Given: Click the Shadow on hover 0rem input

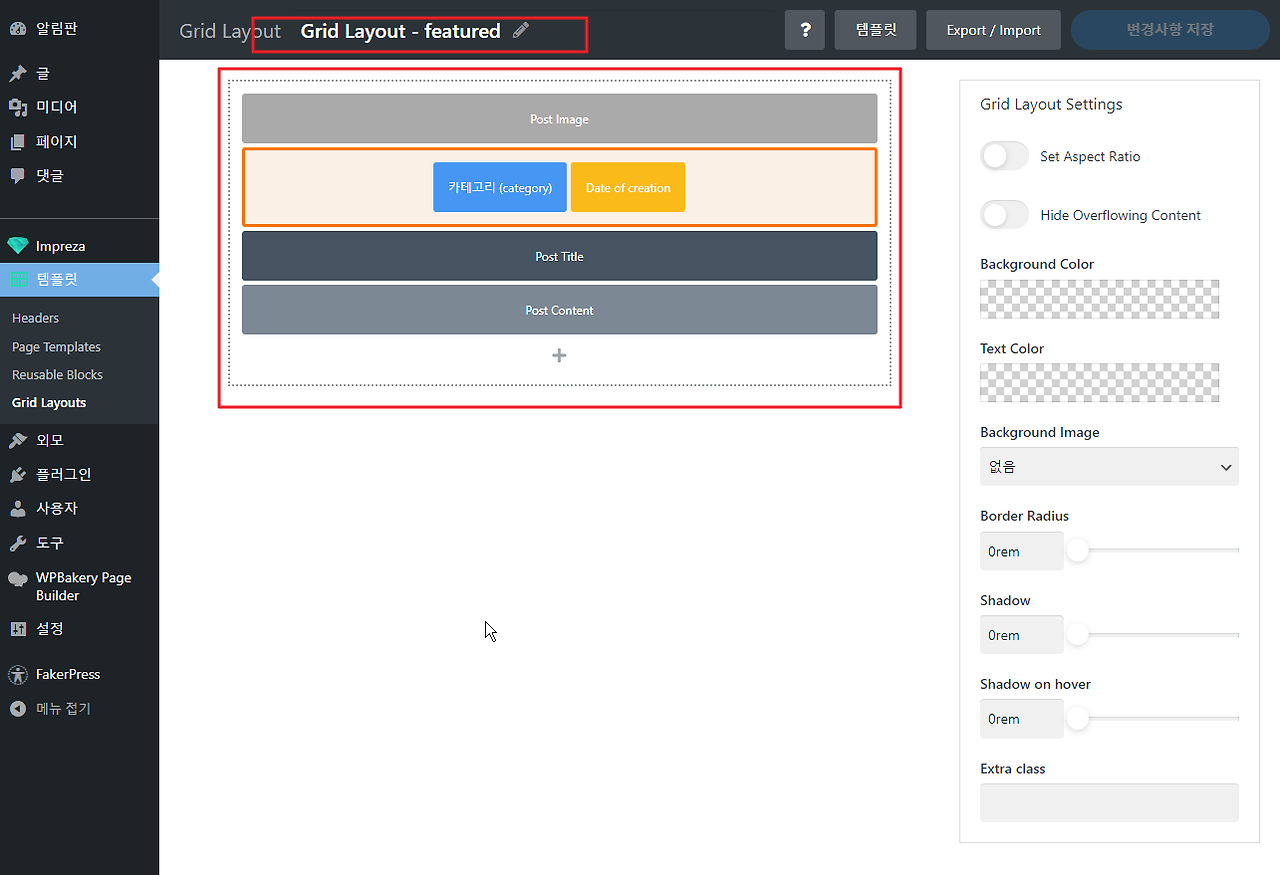Looking at the screenshot, I should [x=1022, y=719].
